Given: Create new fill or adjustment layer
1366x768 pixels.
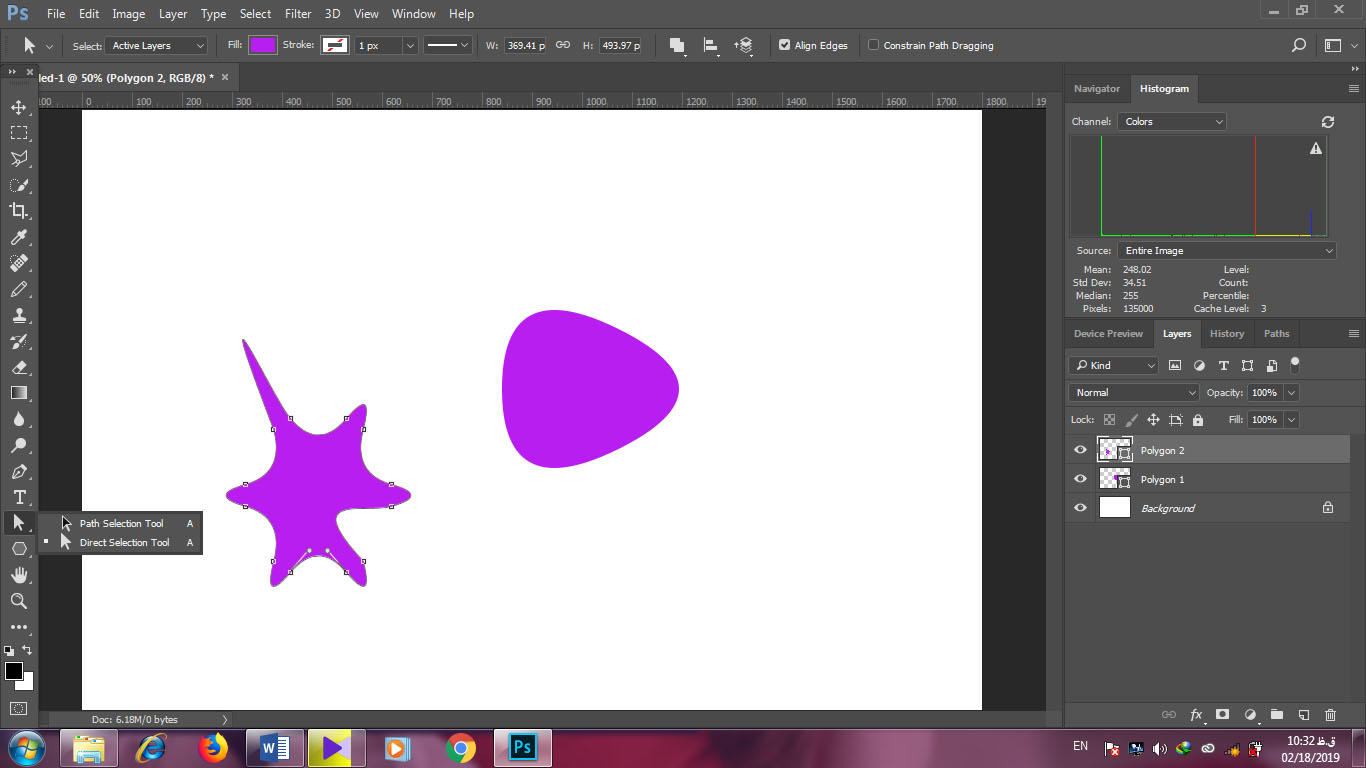Looking at the screenshot, I should click(x=1249, y=715).
